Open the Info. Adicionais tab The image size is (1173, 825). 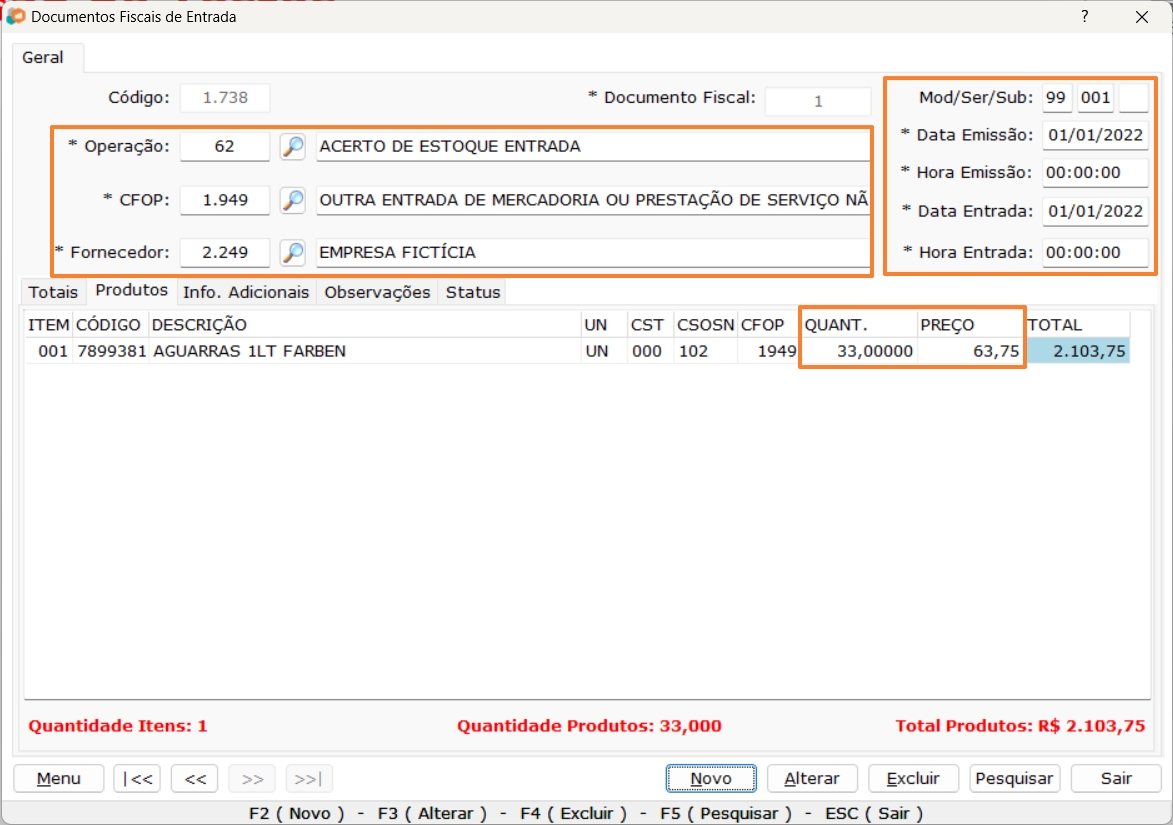(x=246, y=292)
